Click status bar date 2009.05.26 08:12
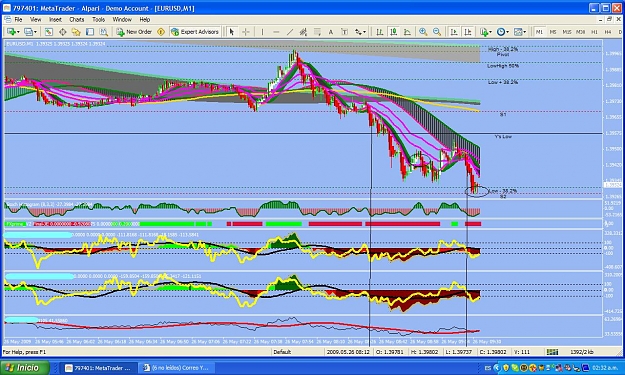 (348, 352)
